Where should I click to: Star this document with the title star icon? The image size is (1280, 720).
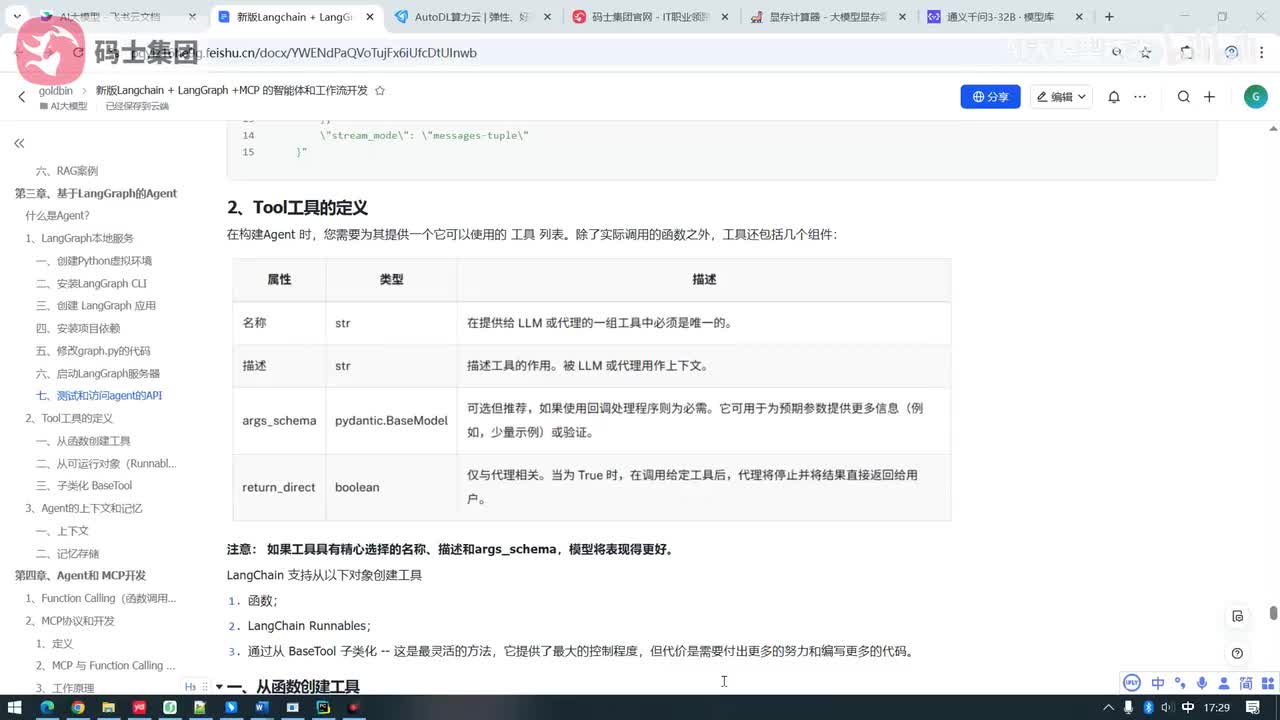[x=379, y=91]
